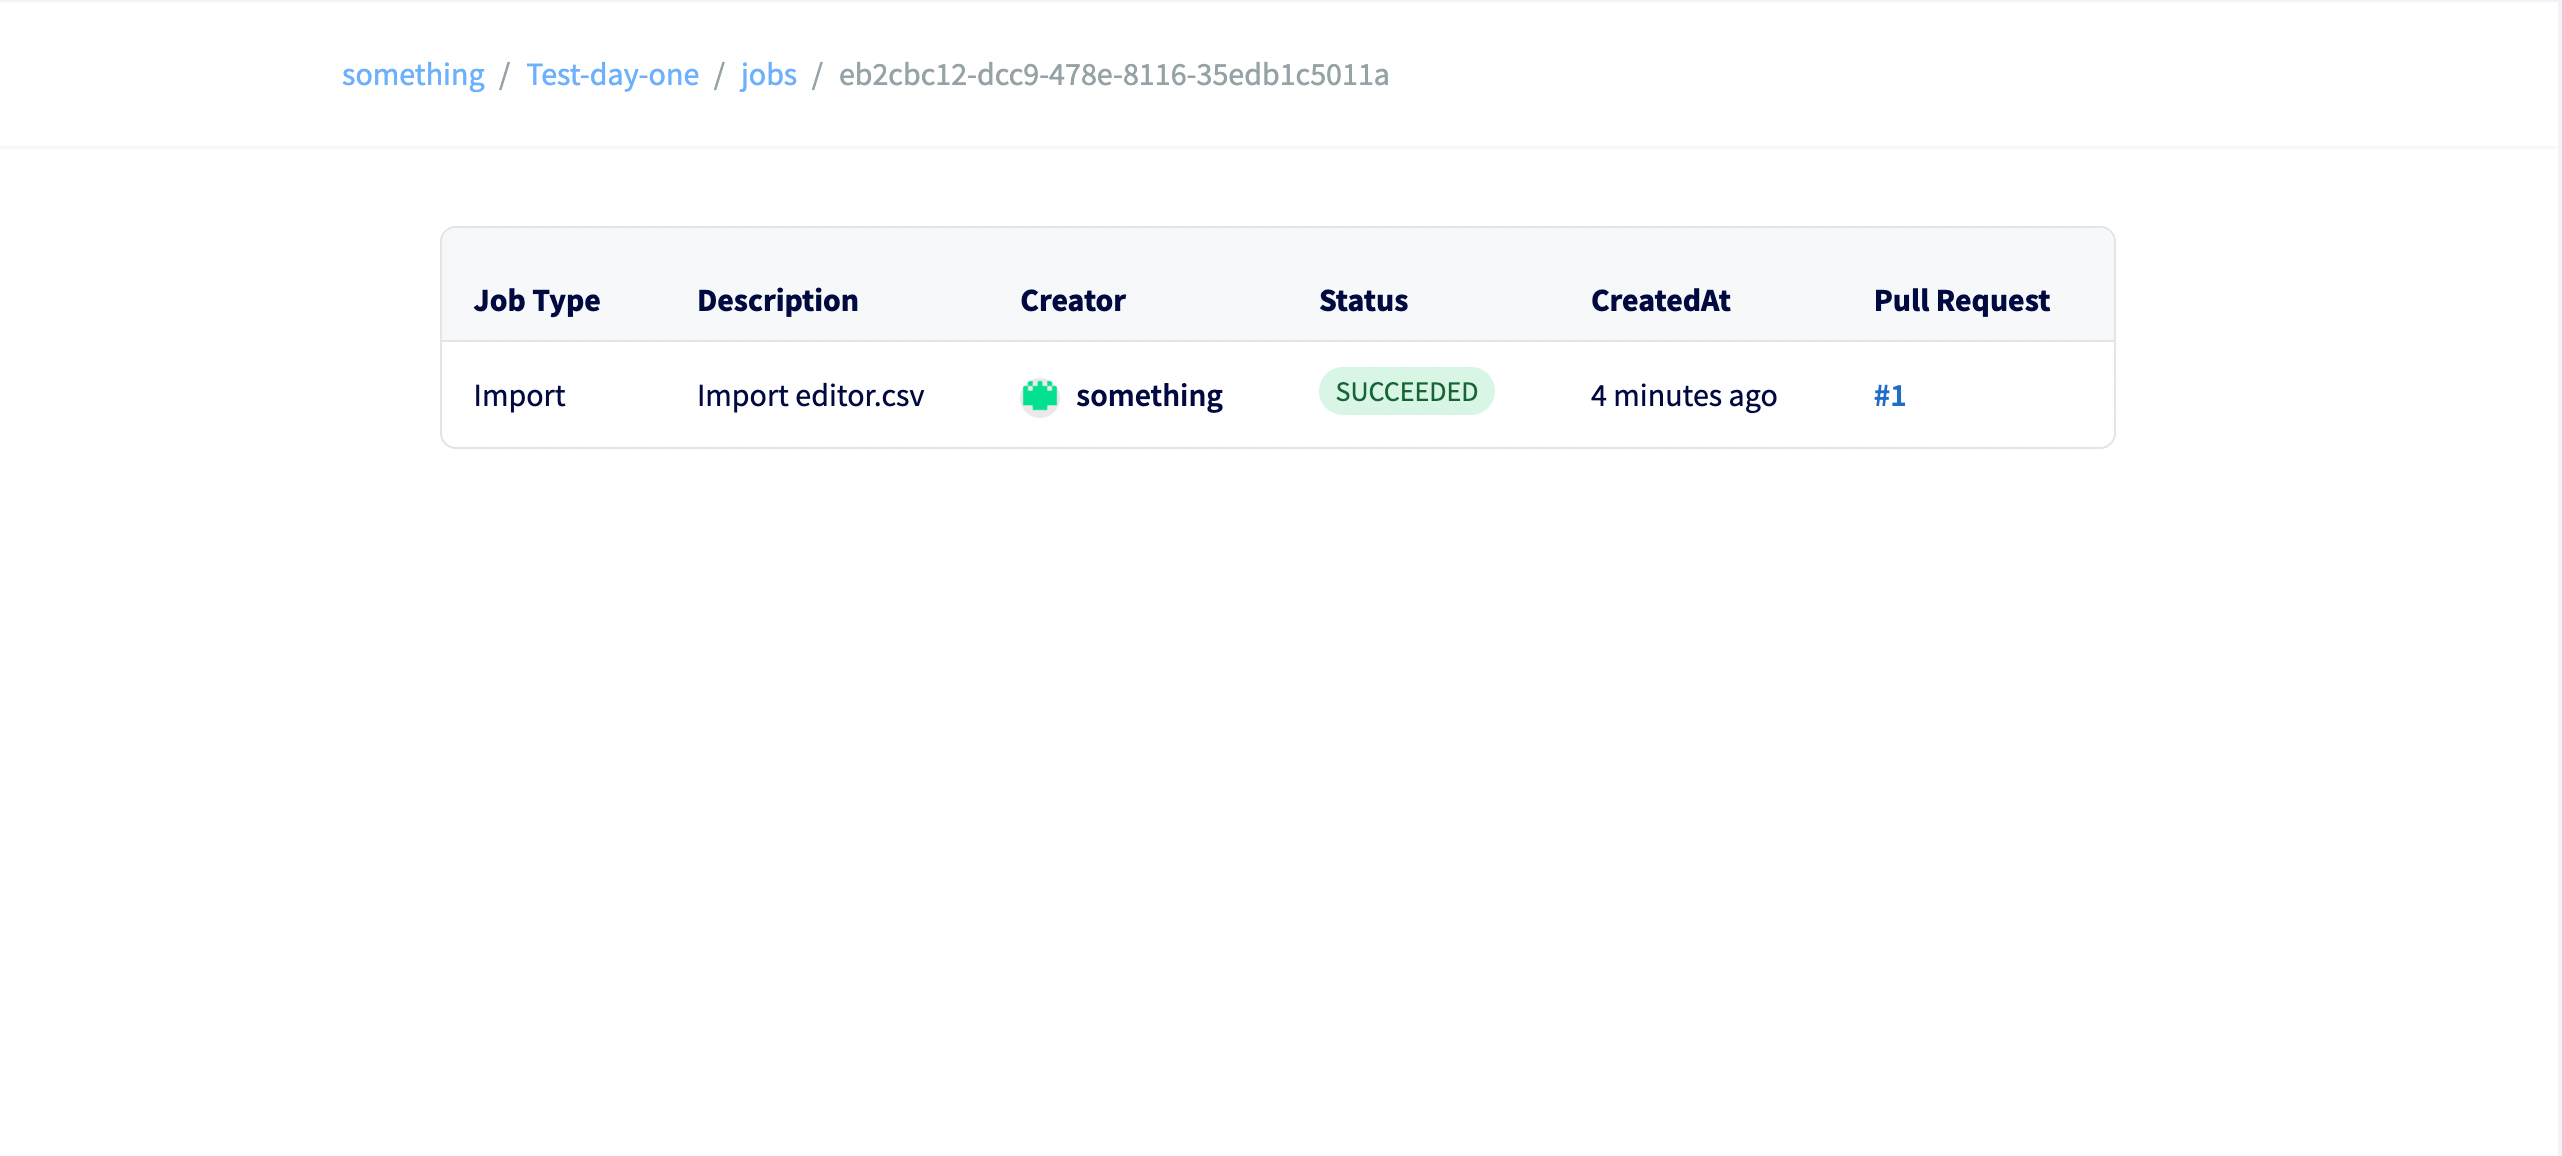
Task: Click the Creator column header
Action: (1072, 300)
